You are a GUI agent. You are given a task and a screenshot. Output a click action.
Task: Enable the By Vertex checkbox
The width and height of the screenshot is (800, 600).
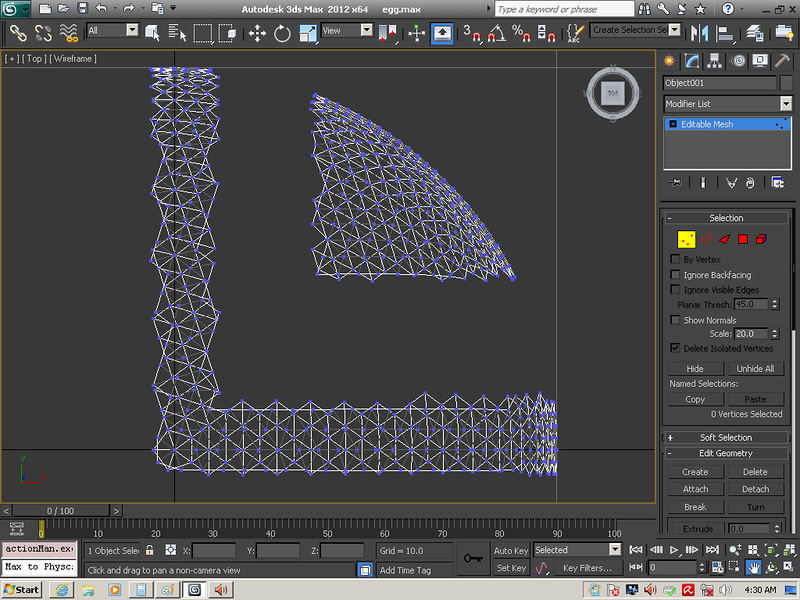pyautogui.click(x=675, y=259)
